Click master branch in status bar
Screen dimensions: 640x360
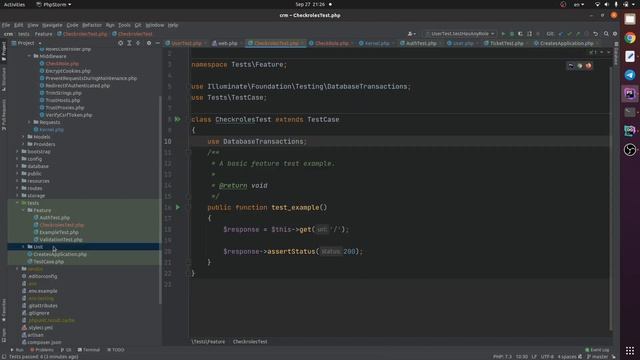598,357
